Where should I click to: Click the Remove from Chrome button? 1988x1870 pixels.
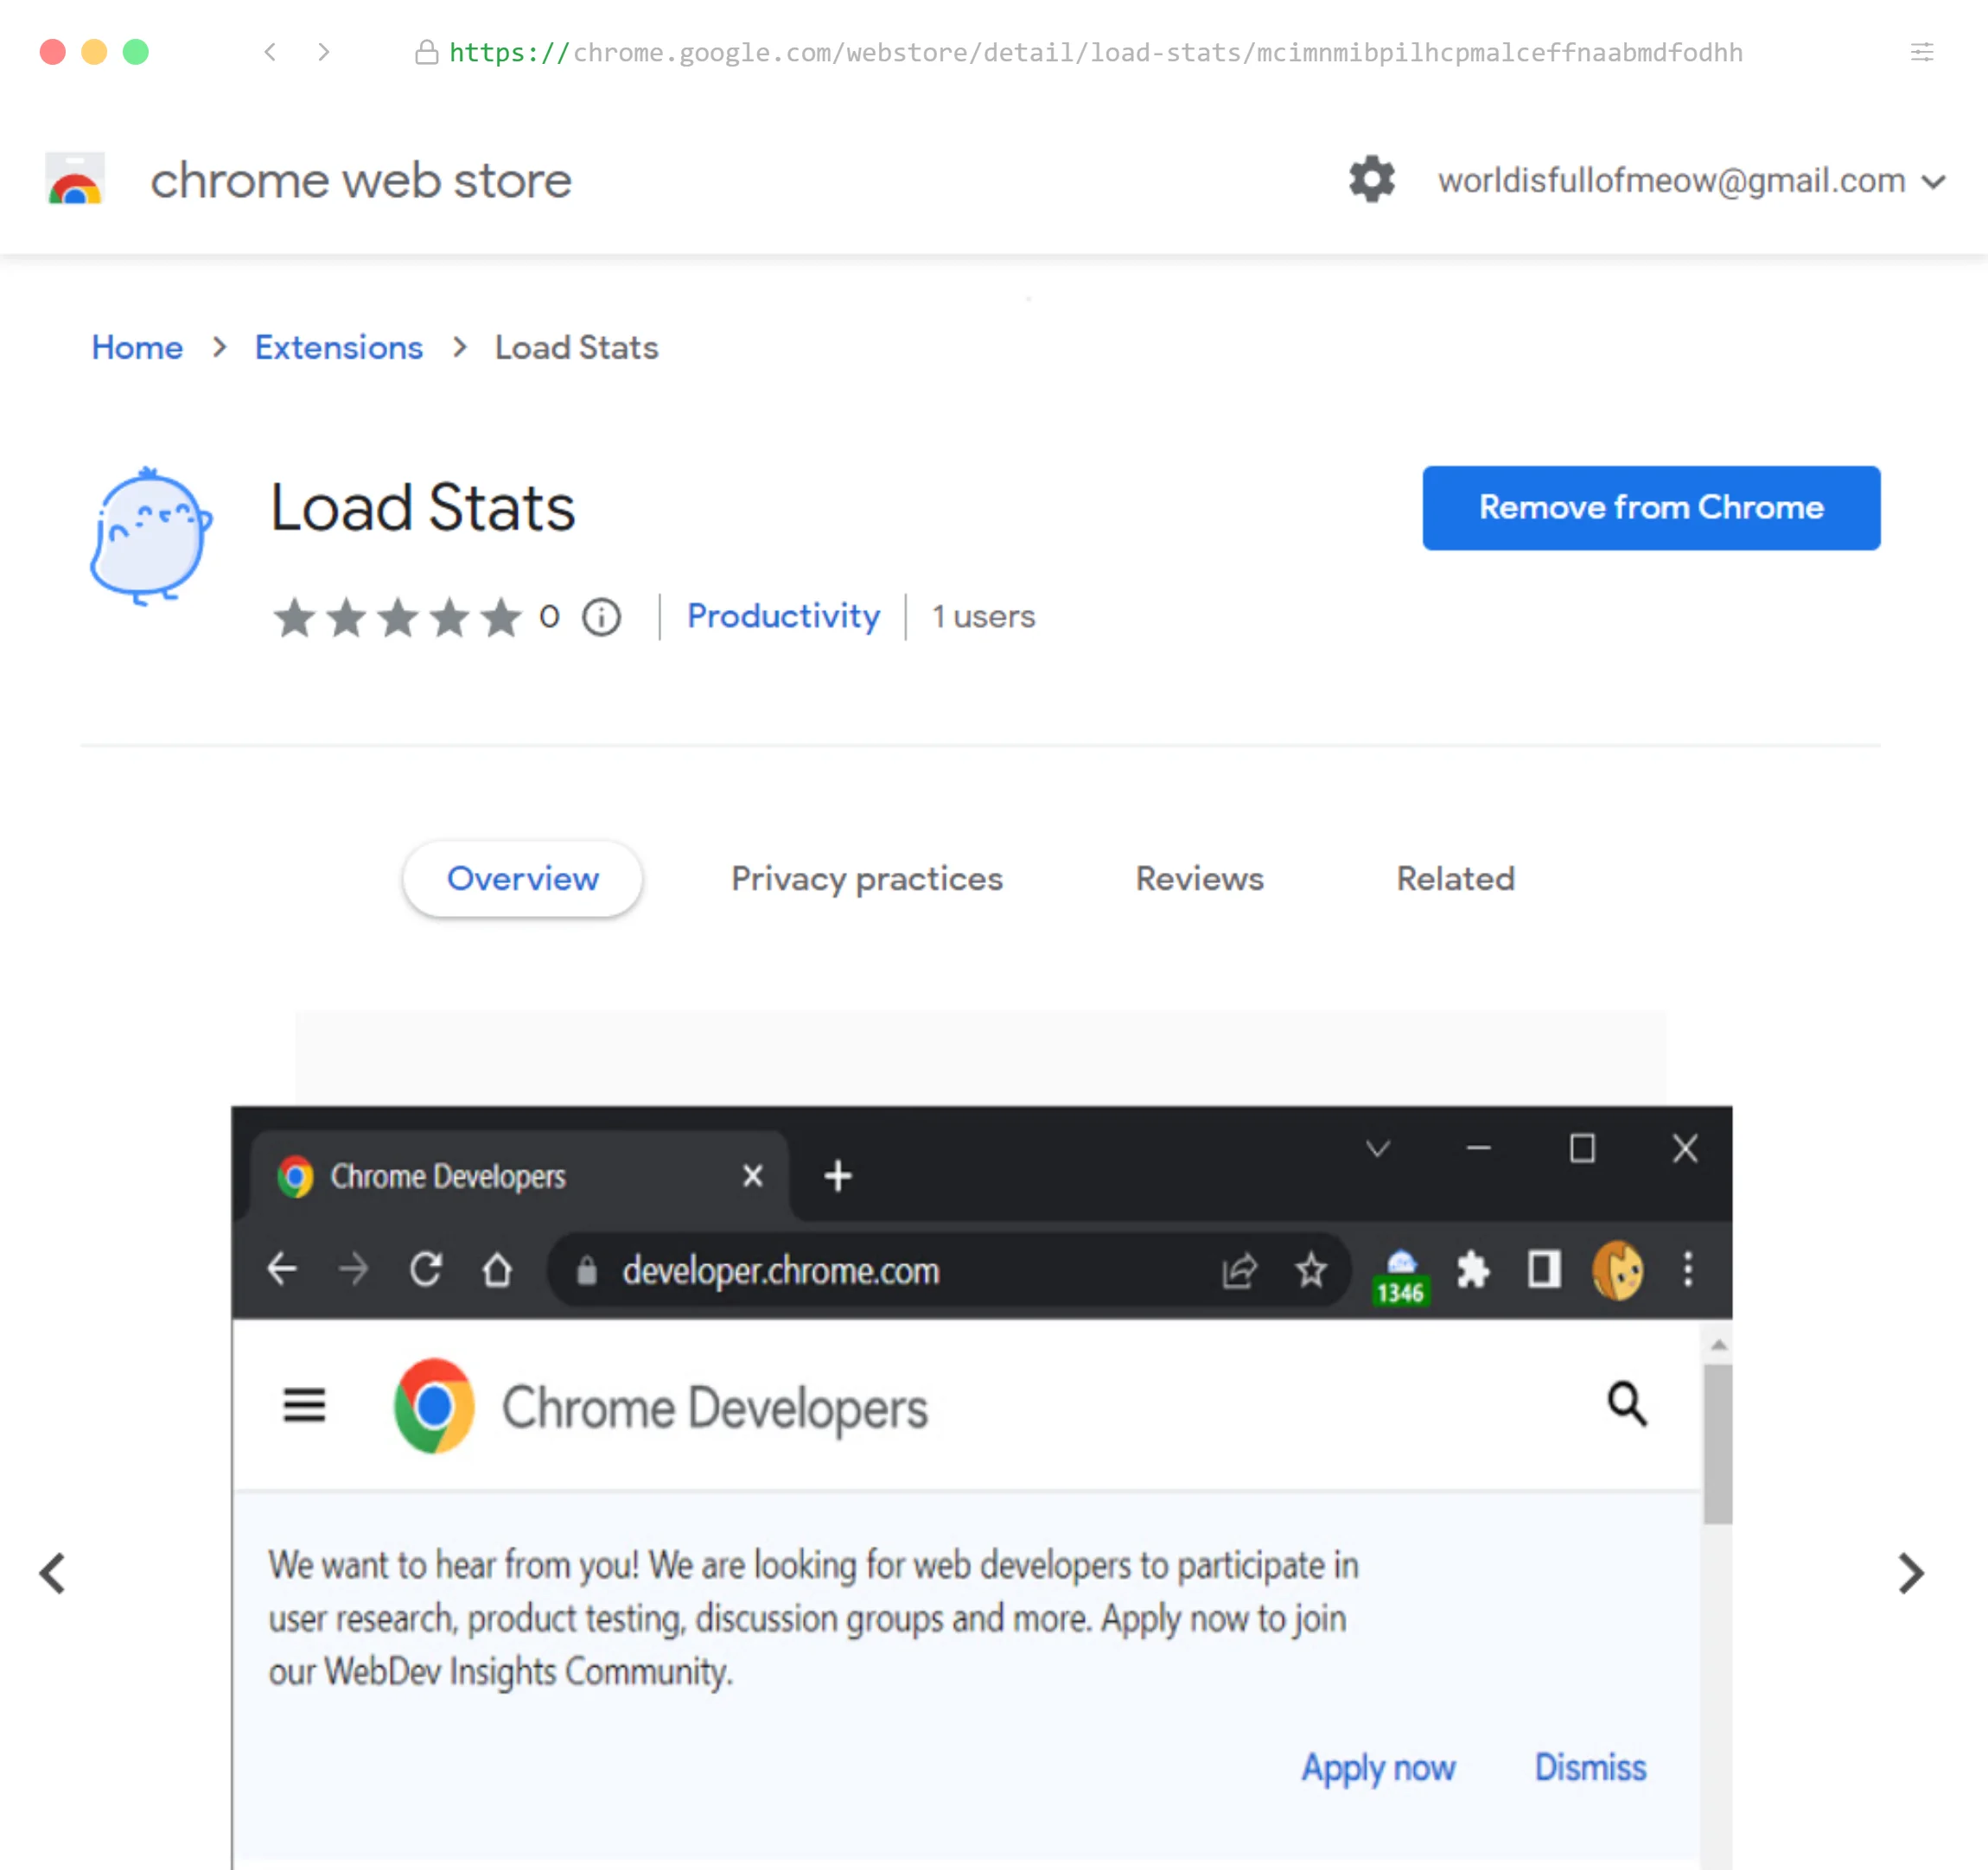coord(1651,508)
